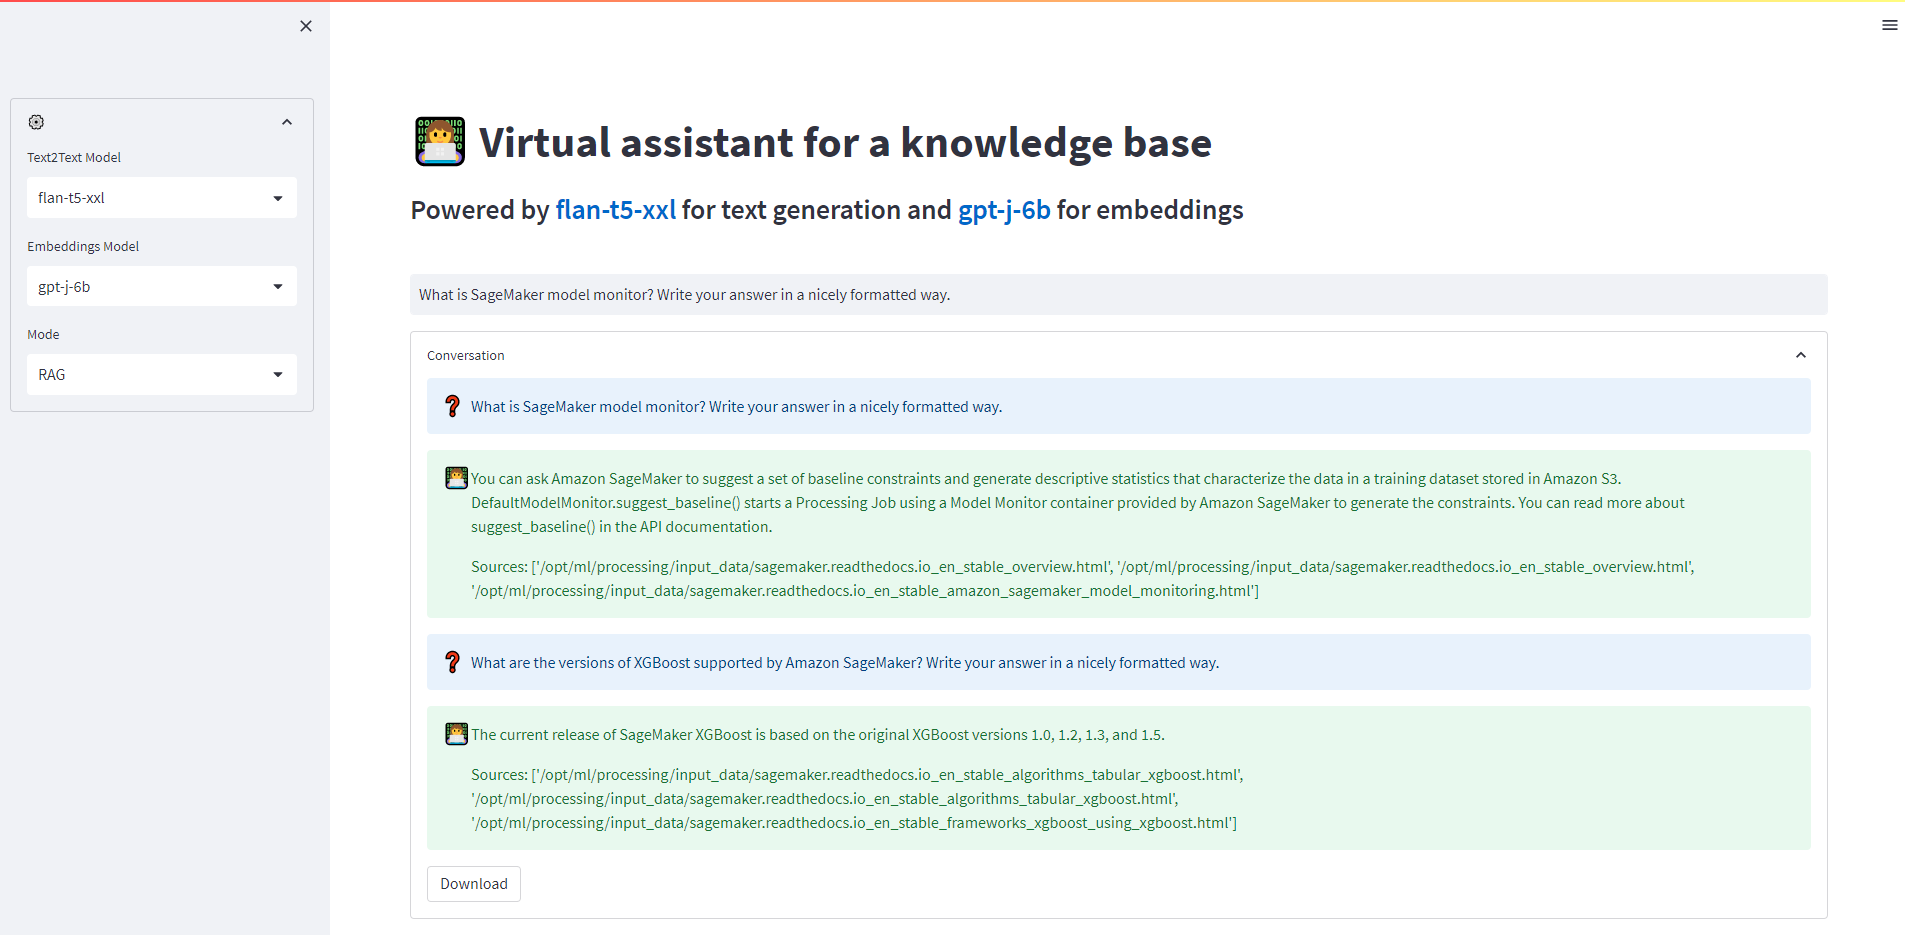Open the Text2Text Model dropdown flan-t5-xxl
The image size is (1905, 935).
pyautogui.click(x=162, y=198)
